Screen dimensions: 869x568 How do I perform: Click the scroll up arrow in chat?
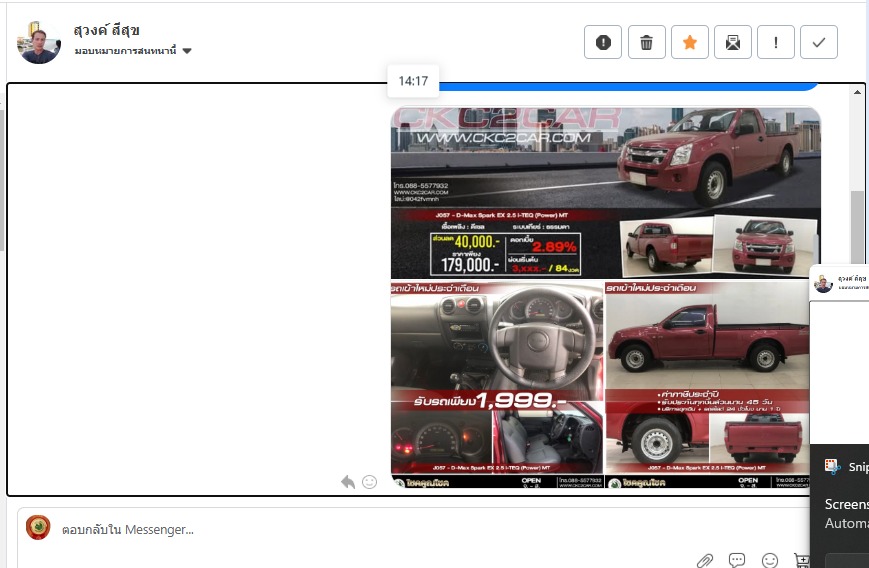[857, 92]
